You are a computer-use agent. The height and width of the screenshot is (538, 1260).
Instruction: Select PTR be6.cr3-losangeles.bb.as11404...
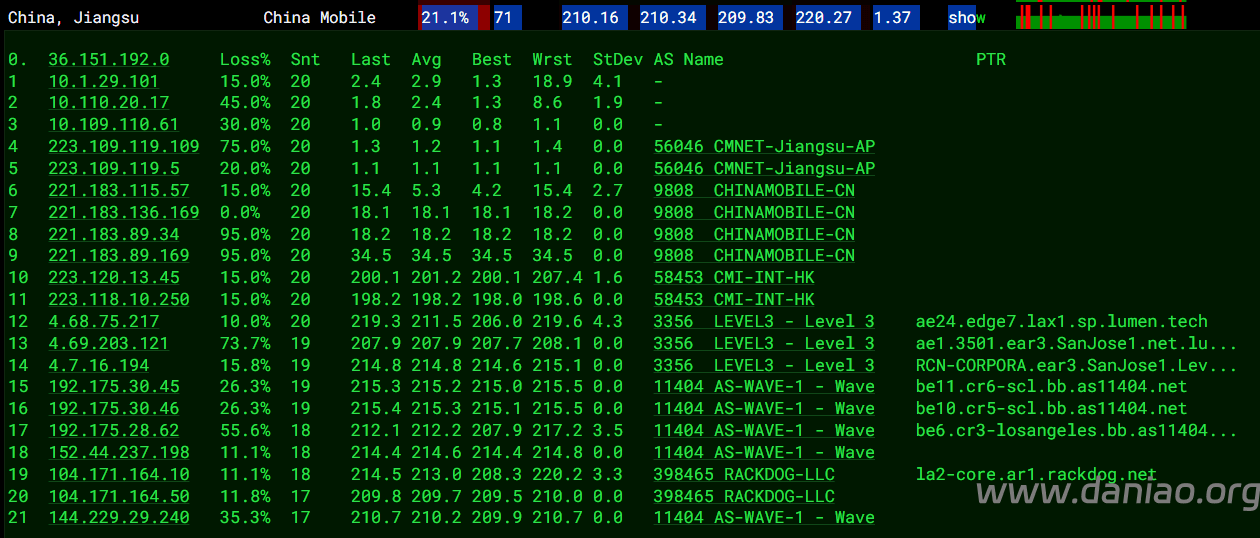1077,431
